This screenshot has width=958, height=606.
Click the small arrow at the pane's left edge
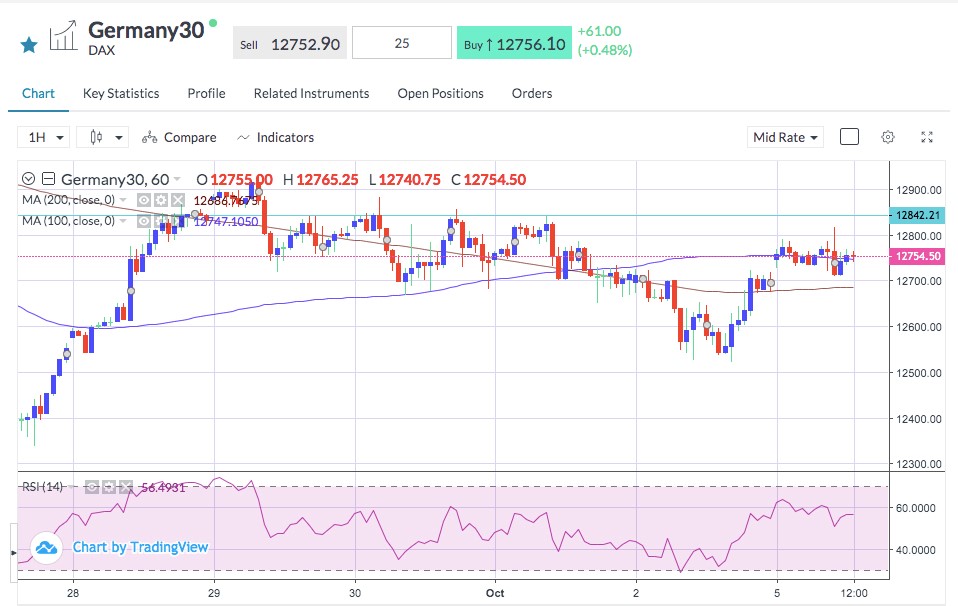coord(13,553)
